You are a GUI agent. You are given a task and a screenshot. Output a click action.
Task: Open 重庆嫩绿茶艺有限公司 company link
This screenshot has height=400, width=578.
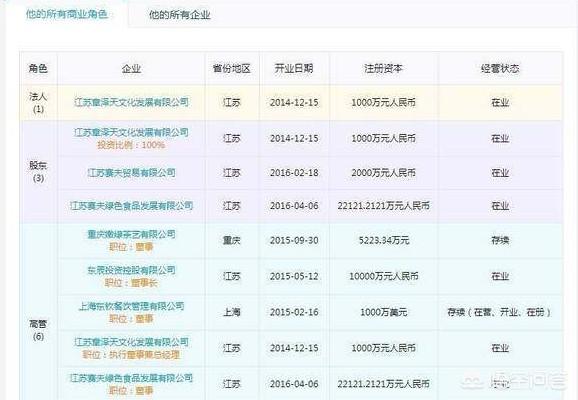coord(131,234)
